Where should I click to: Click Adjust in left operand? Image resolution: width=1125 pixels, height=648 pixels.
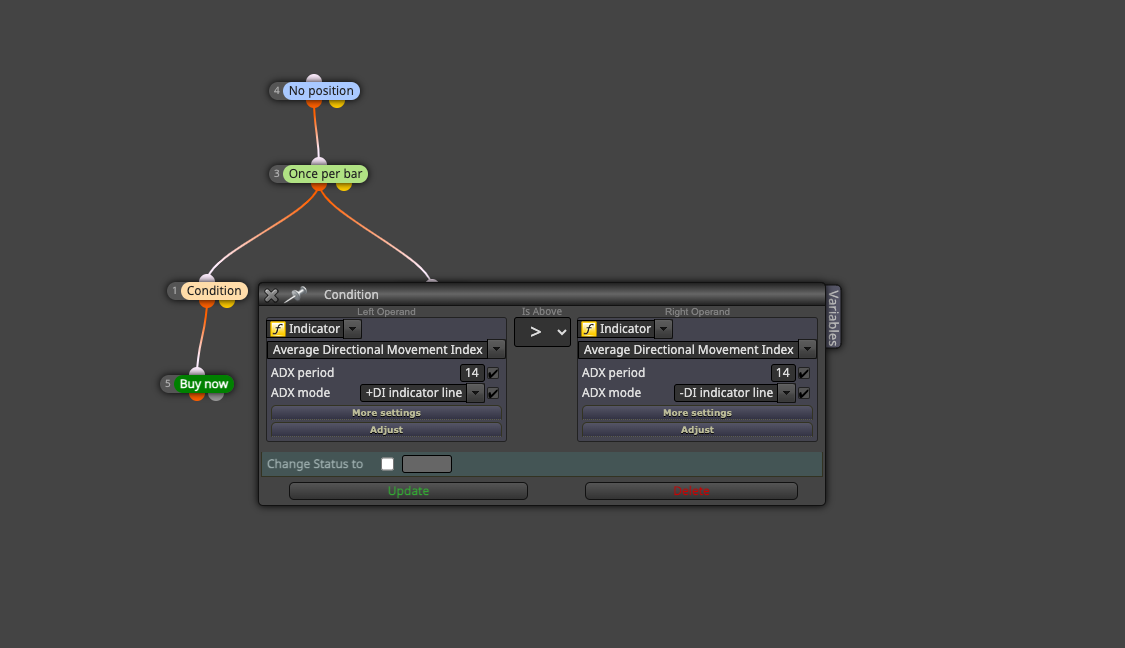coord(386,430)
